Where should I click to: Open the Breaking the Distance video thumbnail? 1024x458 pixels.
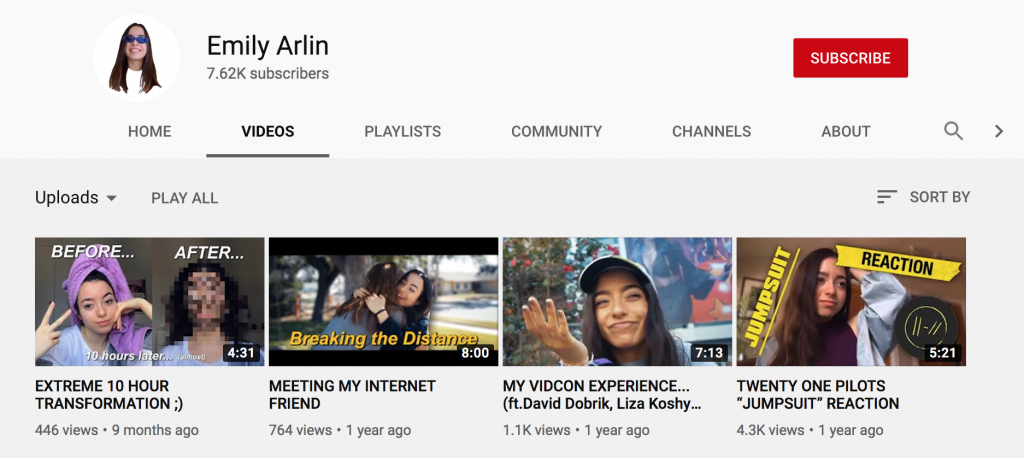[383, 301]
